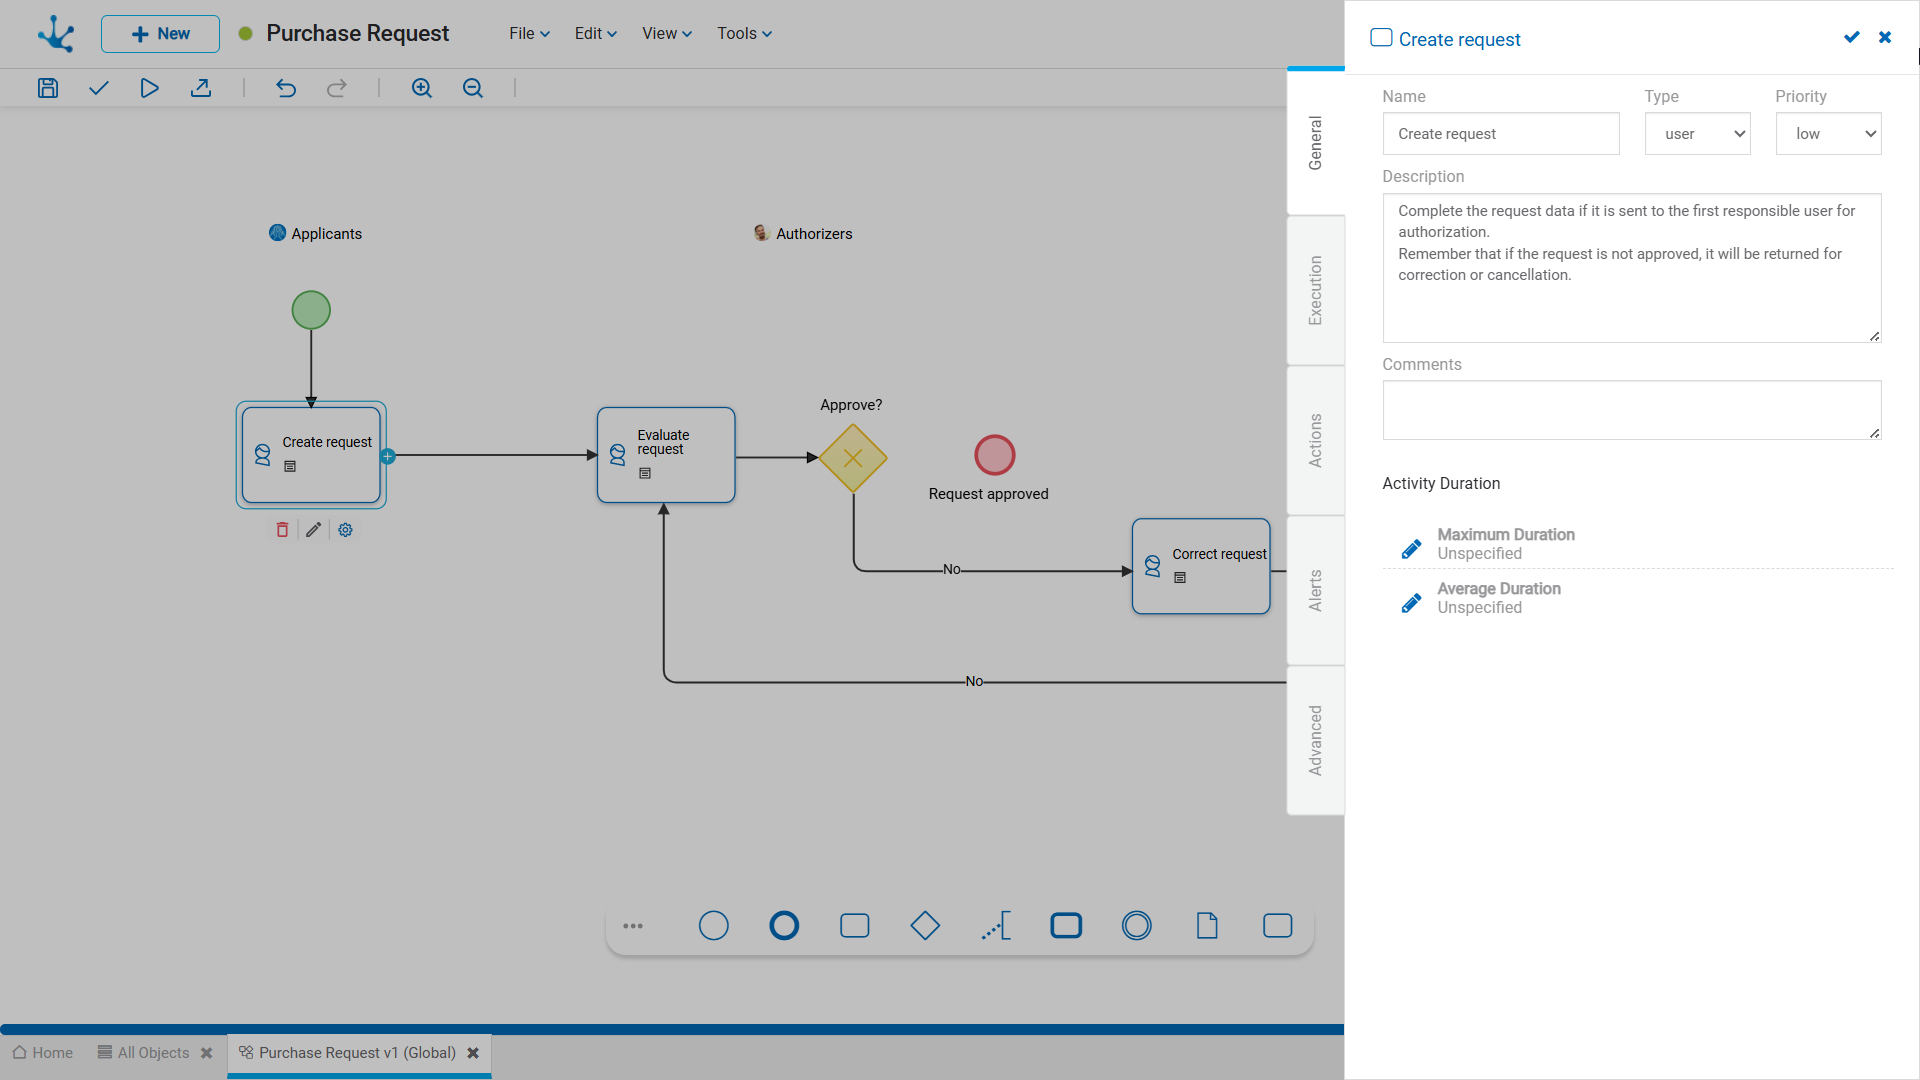
Task: Select the intermediate event double-circle tool
Action: click(1137, 926)
